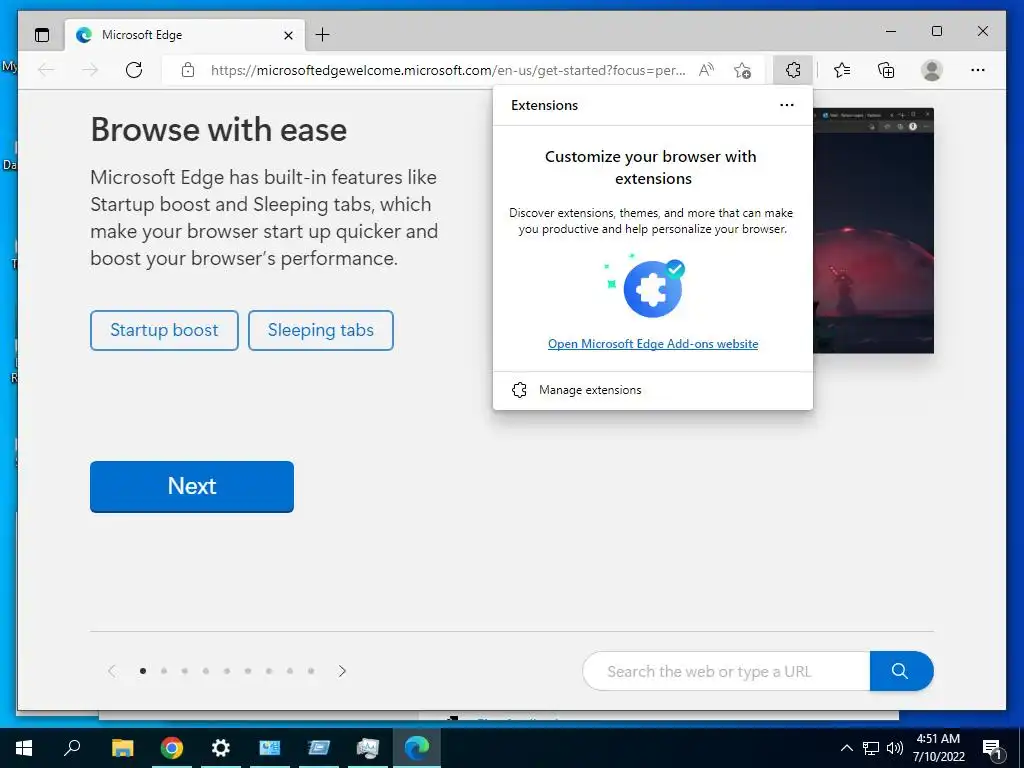Viewport: 1024px width, 768px height.
Task: Select the last pagination dot
Action: pos(311,671)
